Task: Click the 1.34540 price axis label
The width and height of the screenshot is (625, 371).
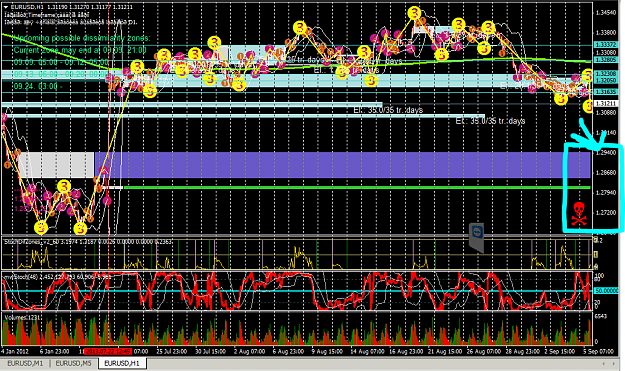Action: (606, 13)
